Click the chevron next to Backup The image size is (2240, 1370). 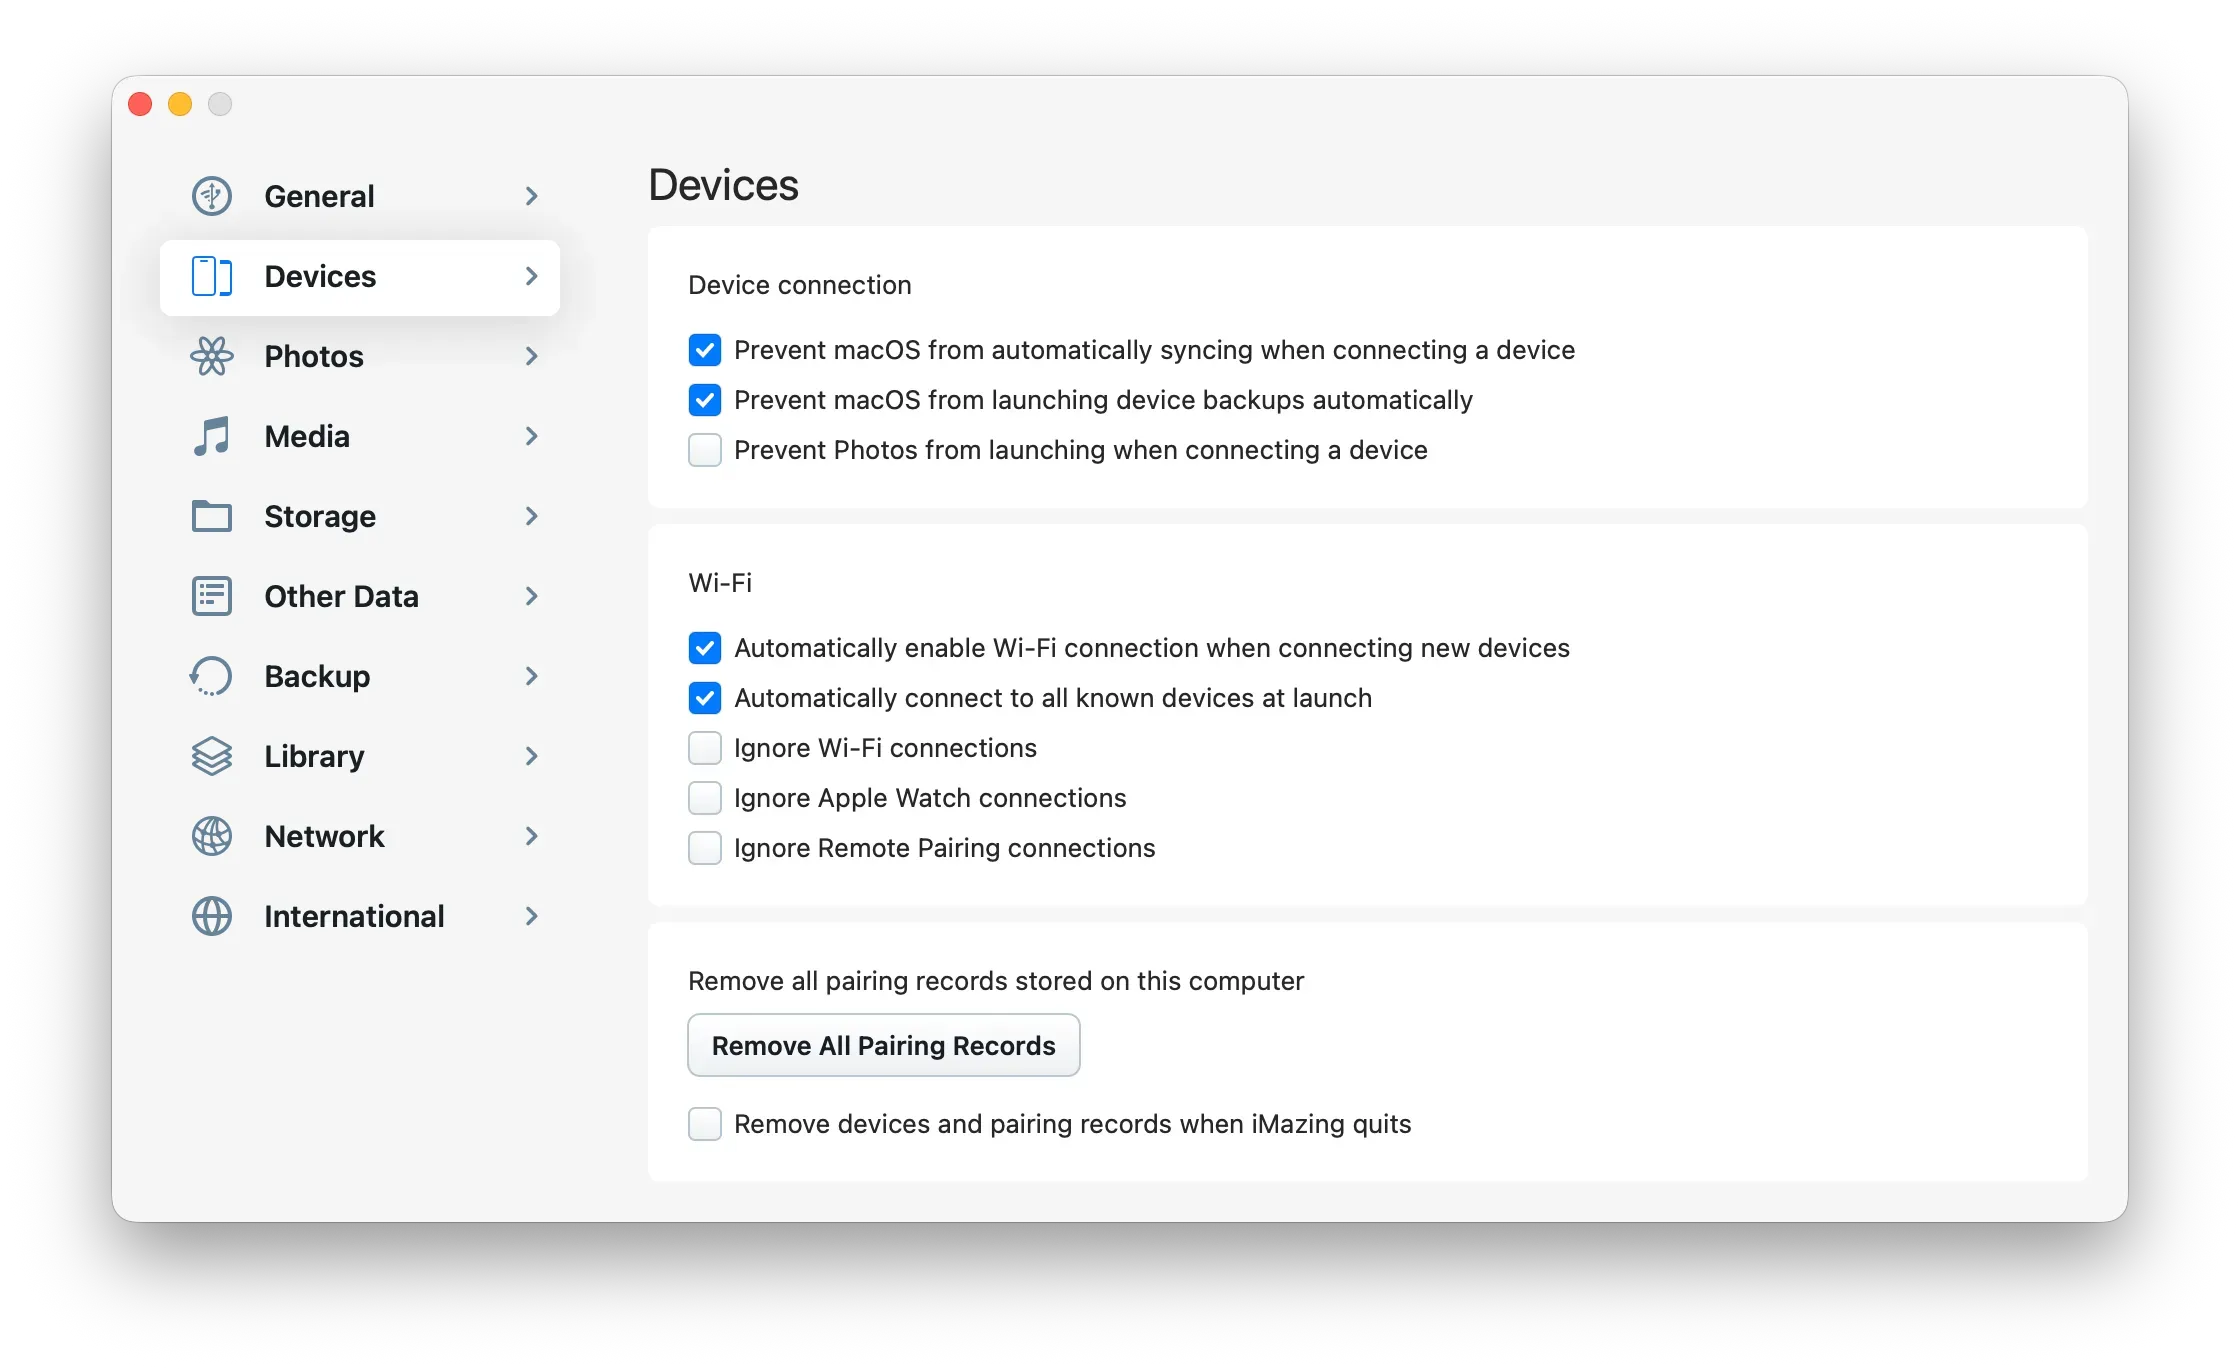(531, 676)
